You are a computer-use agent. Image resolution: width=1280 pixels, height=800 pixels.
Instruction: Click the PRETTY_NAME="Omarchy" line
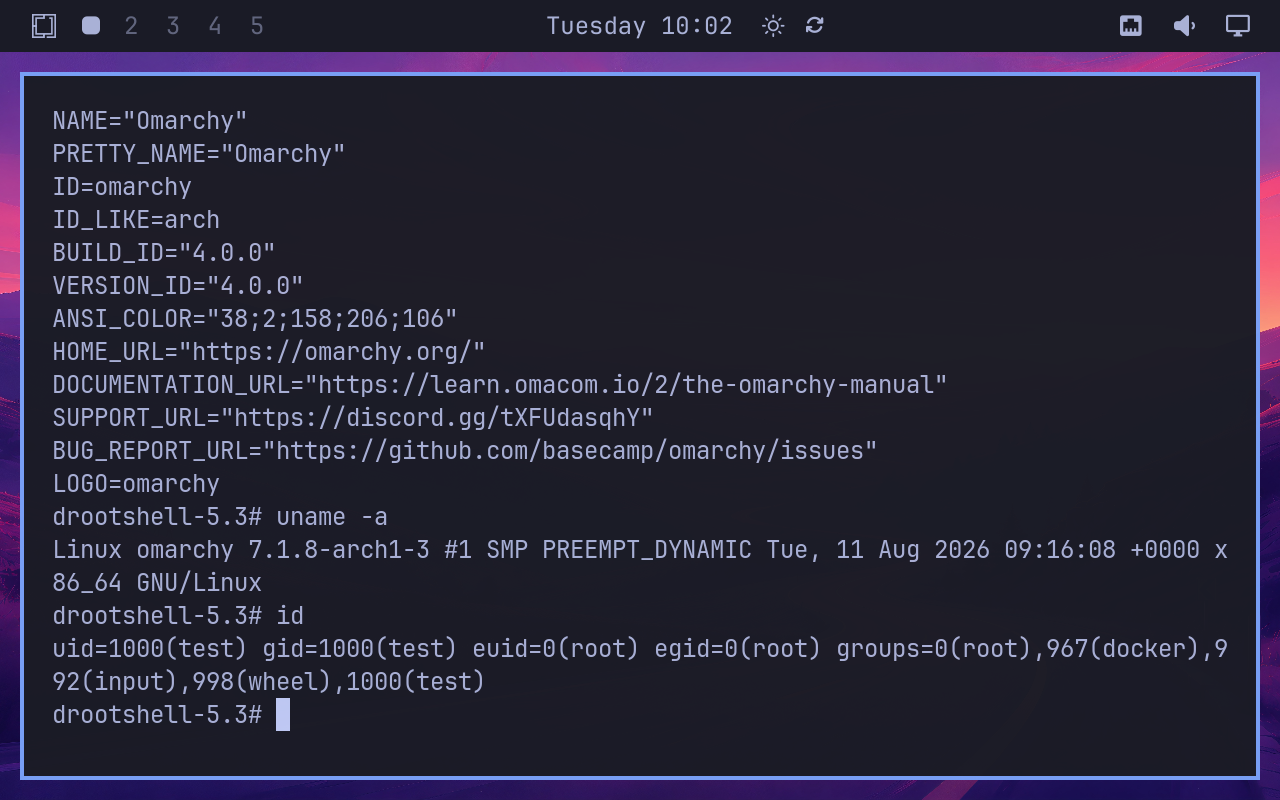click(x=199, y=154)
